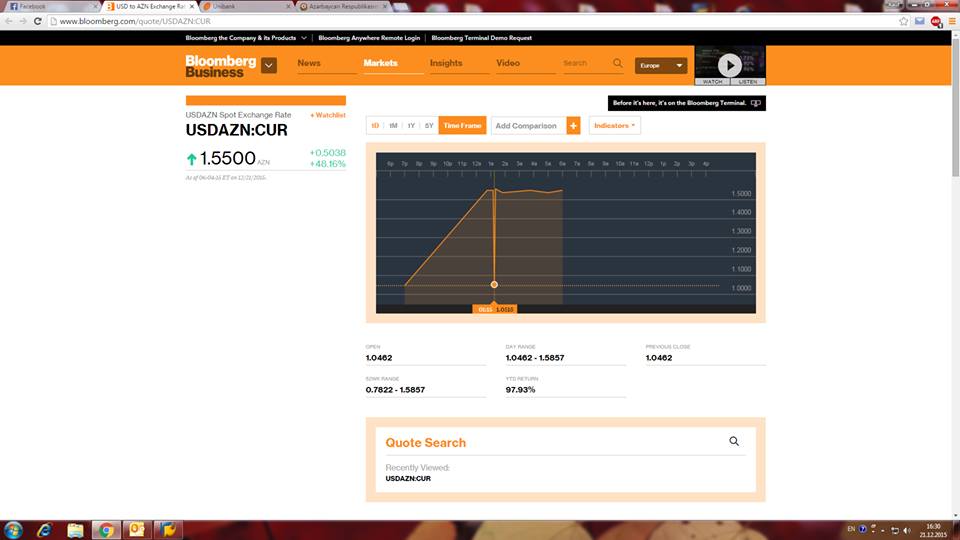Click the Bloomberg Terminal monitor icon in banner
The image size is (960, 540).
[756, 103]
